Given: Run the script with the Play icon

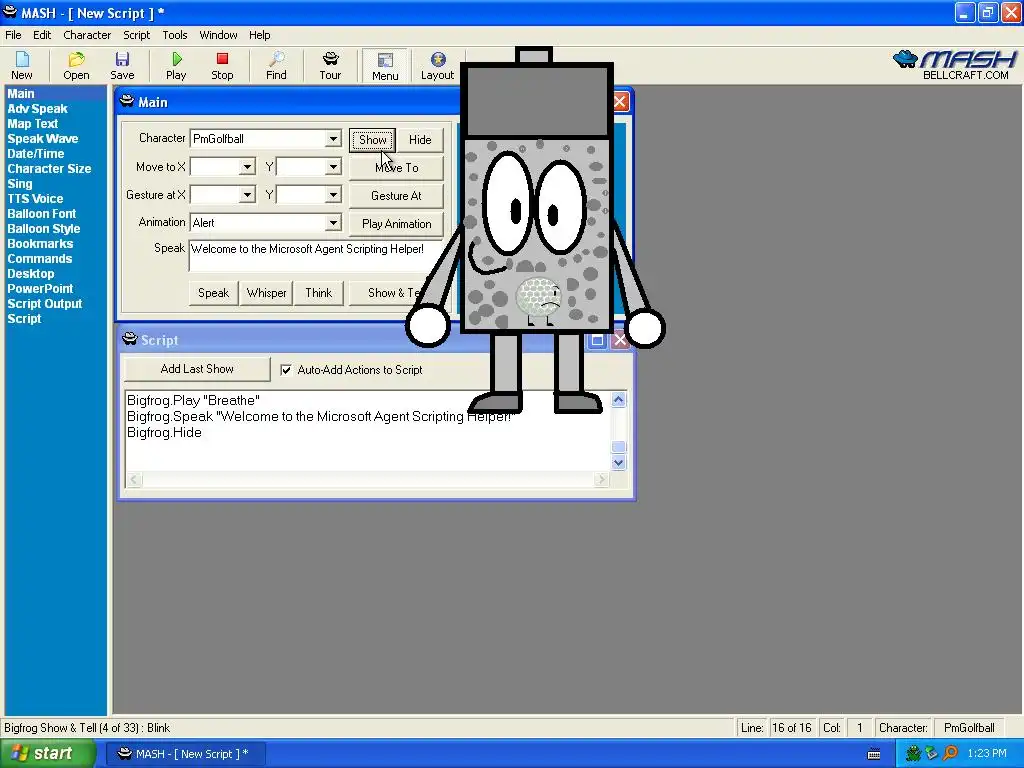Looking at the screenshot, I should pyautogui.click(x=176, y=66).
